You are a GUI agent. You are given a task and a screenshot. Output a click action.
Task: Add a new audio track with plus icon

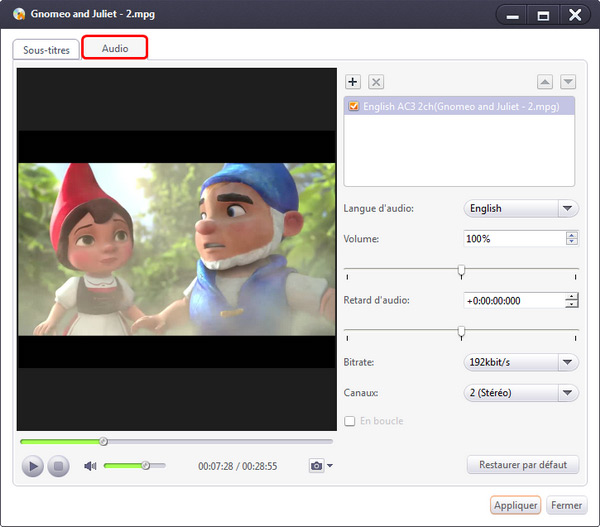tap(352, 82)
